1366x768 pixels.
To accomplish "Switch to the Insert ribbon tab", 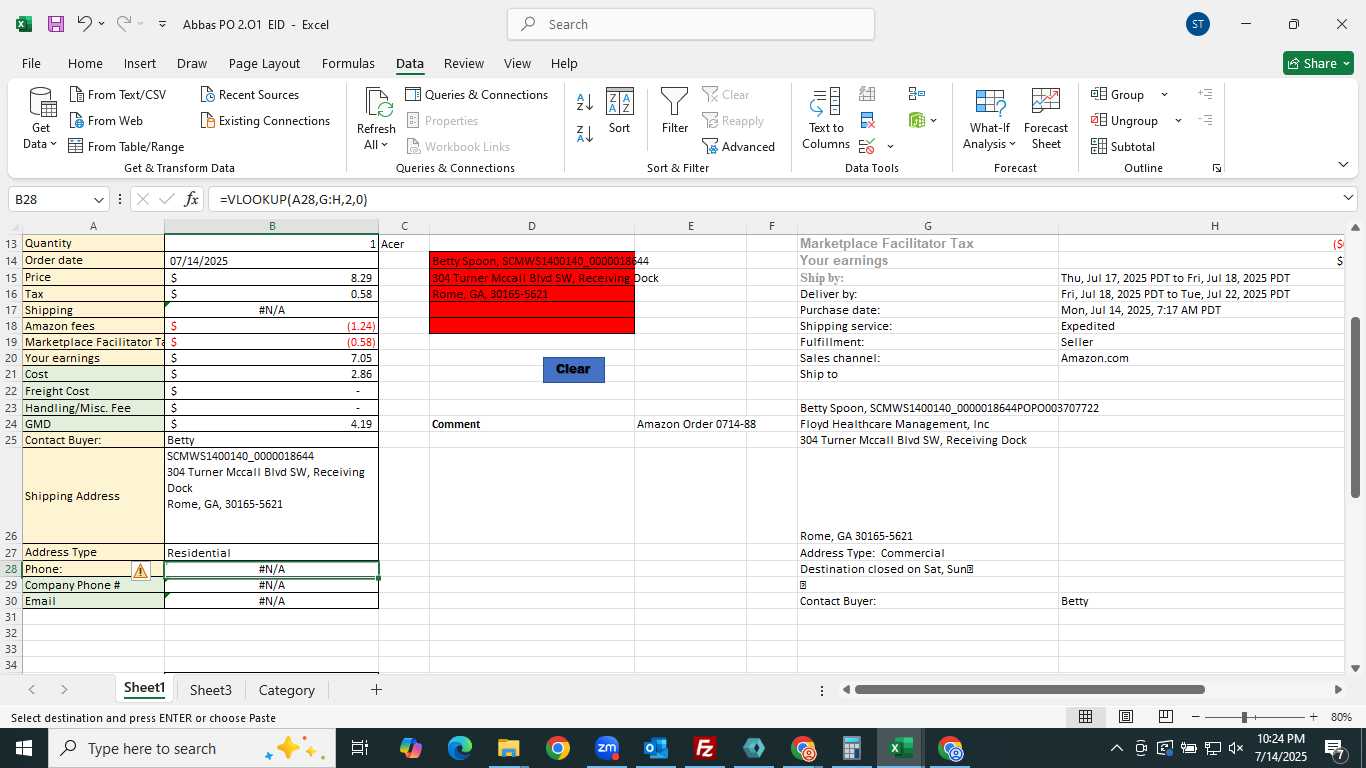I will [x=140, y=63].
